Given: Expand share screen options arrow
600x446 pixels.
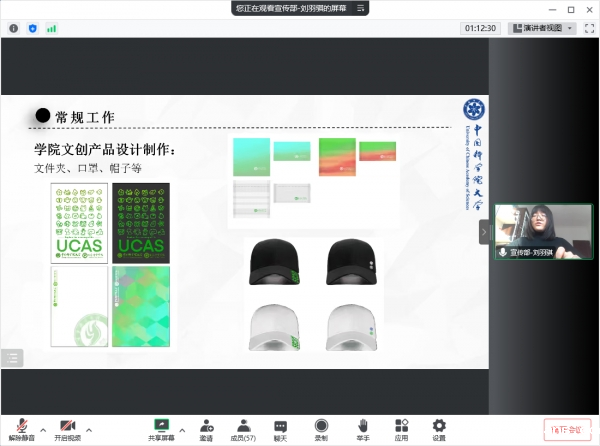Looking at the screenshot, I should tap(182, 429).
